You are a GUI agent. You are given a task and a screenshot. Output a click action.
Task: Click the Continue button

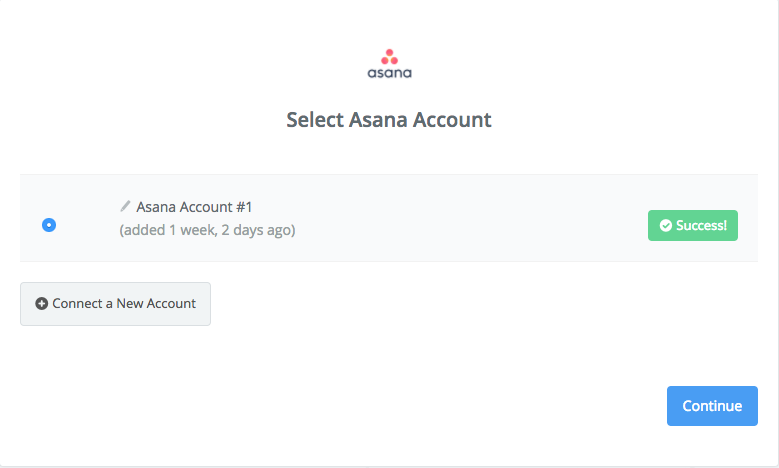712,406
